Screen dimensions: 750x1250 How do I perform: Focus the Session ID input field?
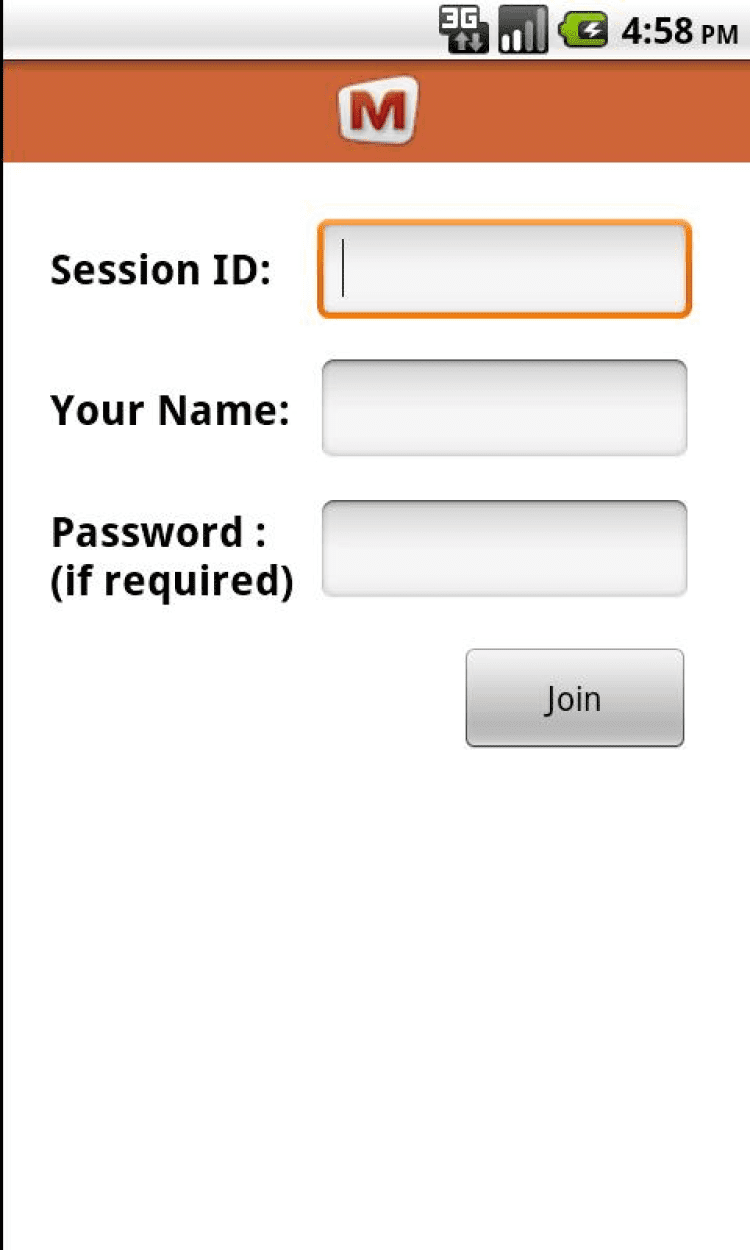(x=504, y=269)
